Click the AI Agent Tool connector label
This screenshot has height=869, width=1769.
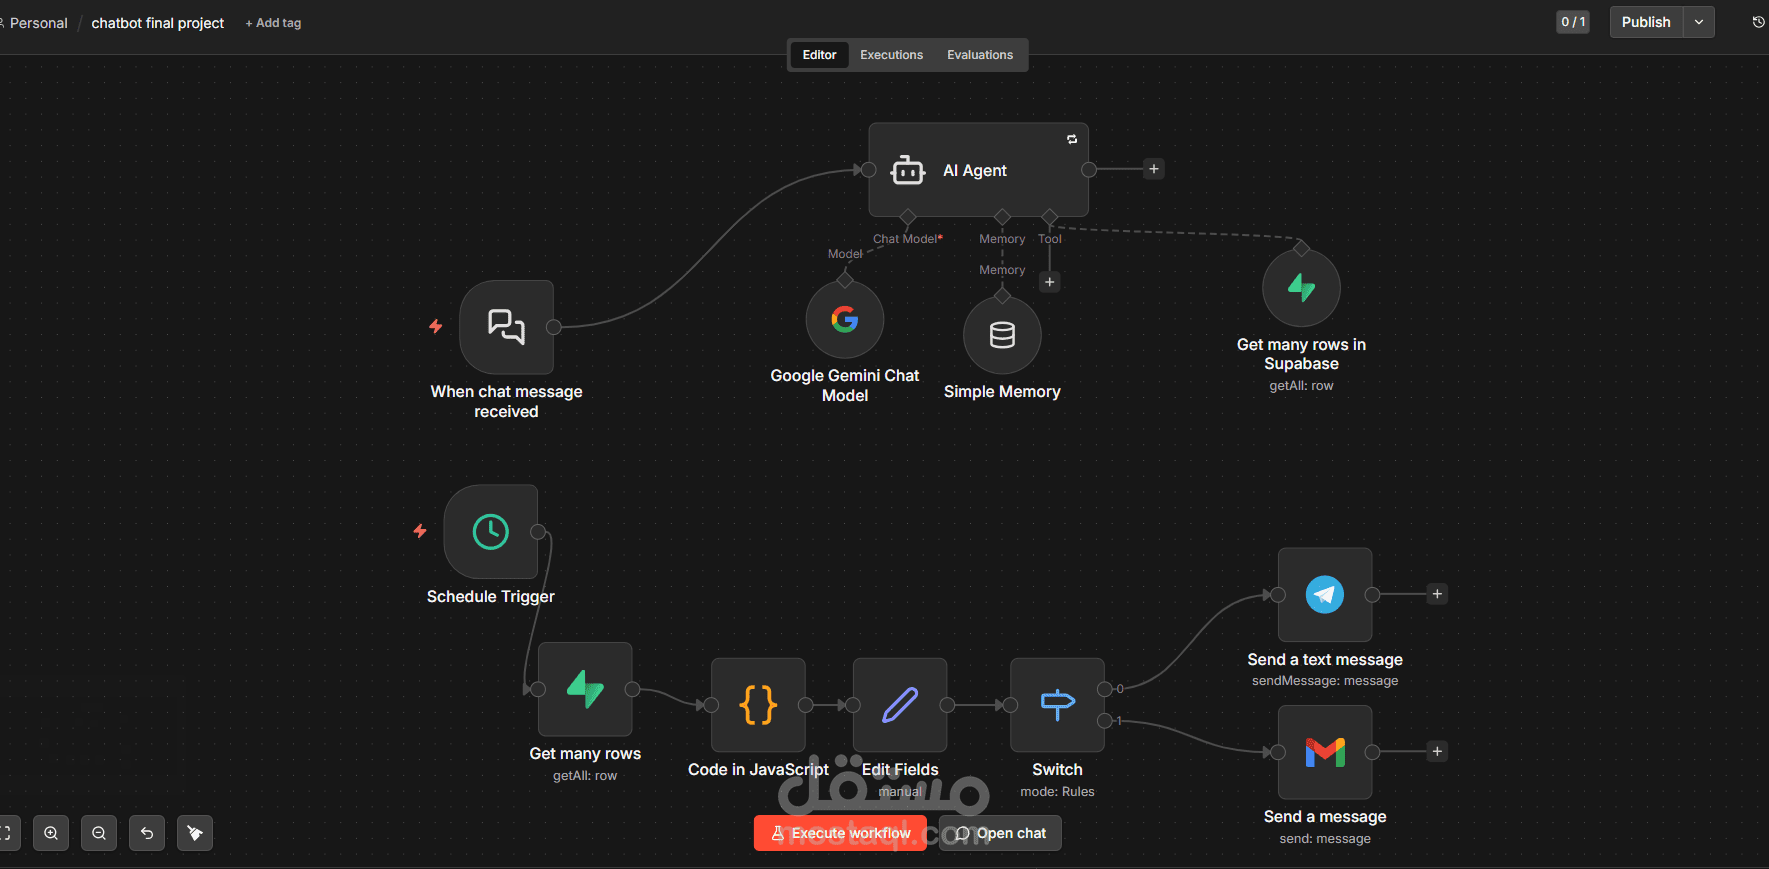[x=1050, y=239]
